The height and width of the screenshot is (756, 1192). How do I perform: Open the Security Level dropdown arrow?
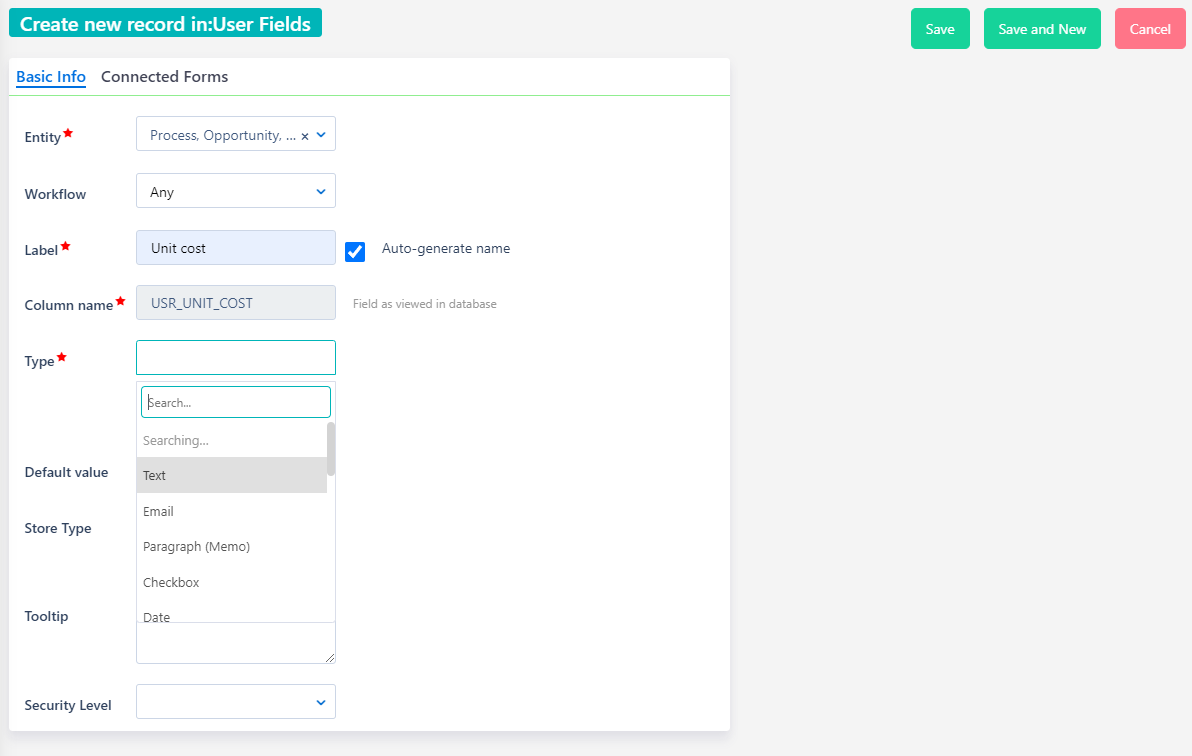pyautogui.click(x=320, y=701)
